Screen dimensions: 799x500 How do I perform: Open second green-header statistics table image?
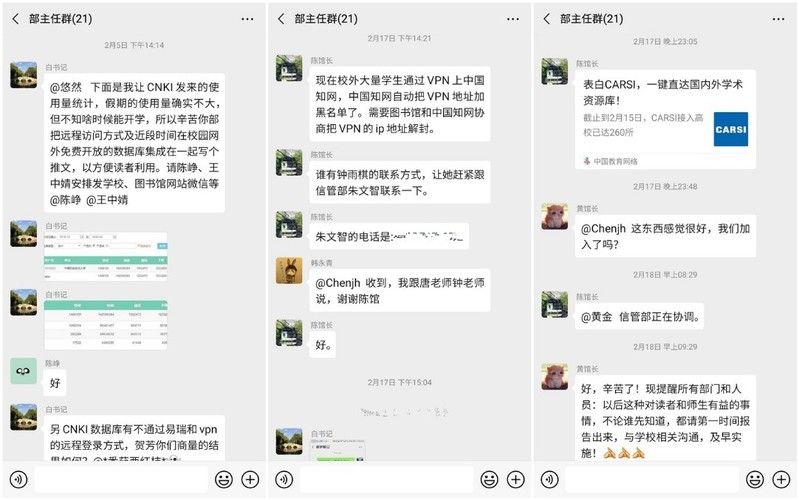click(x=105, y=325)
